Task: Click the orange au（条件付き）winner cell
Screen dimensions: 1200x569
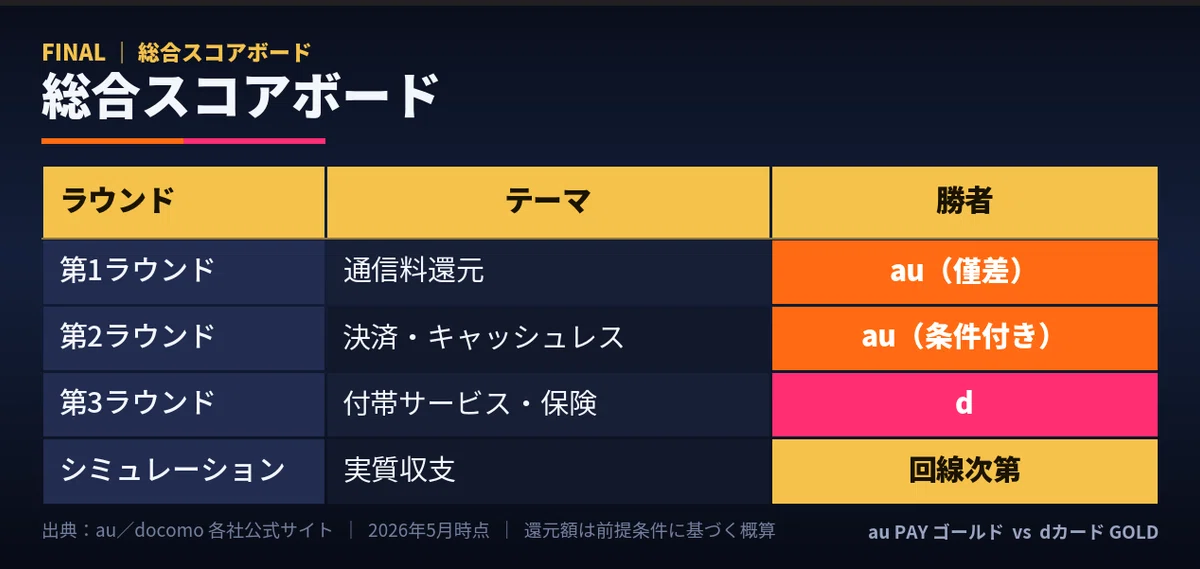Action: (965, 338)
